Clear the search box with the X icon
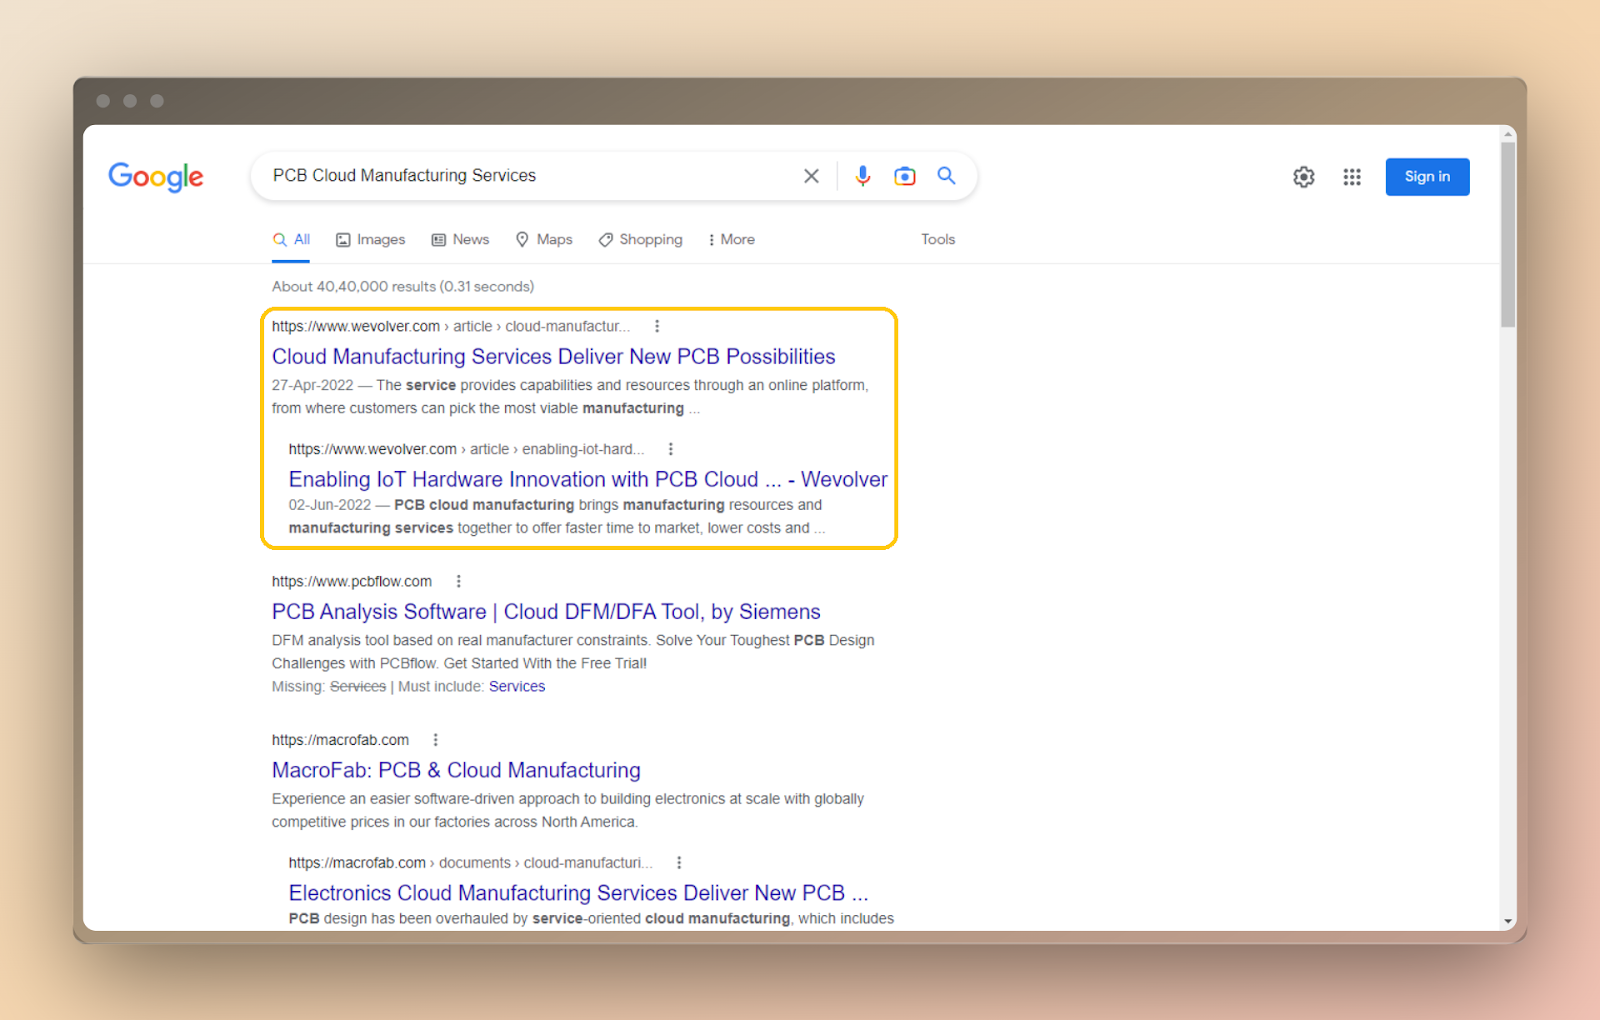This screenshot has width=1600, height=1020. coord(811,176)
